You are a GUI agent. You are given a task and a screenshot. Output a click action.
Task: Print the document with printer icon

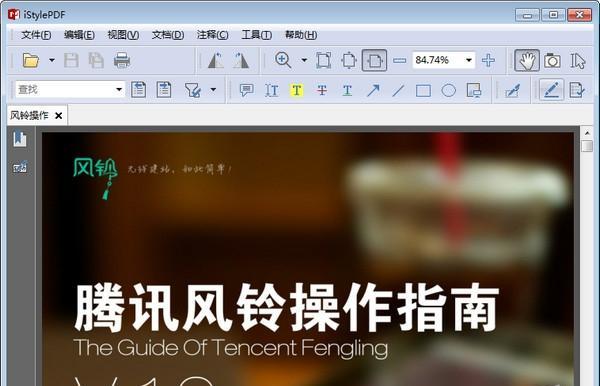pyautogui.click(x=122, y=60)
